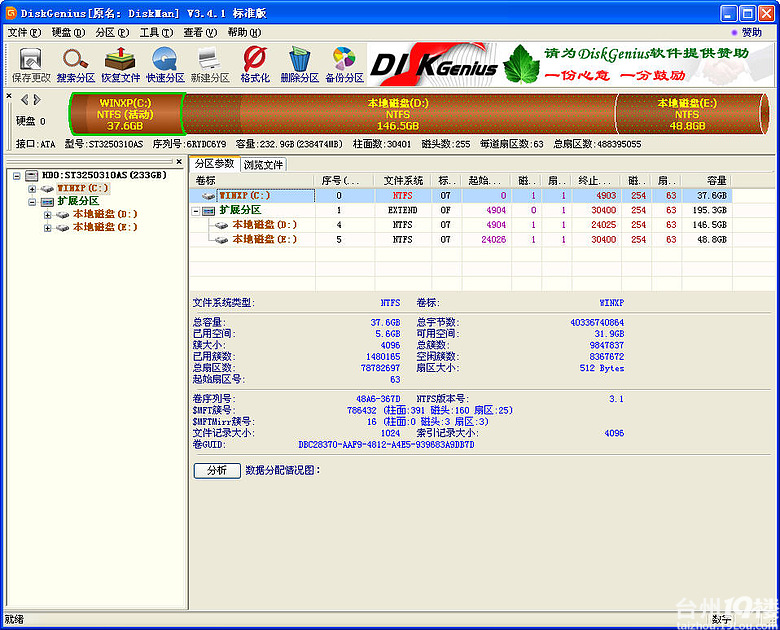Click the Search Partition (搜索分区) magnifier icon

[x=75, y=64]
